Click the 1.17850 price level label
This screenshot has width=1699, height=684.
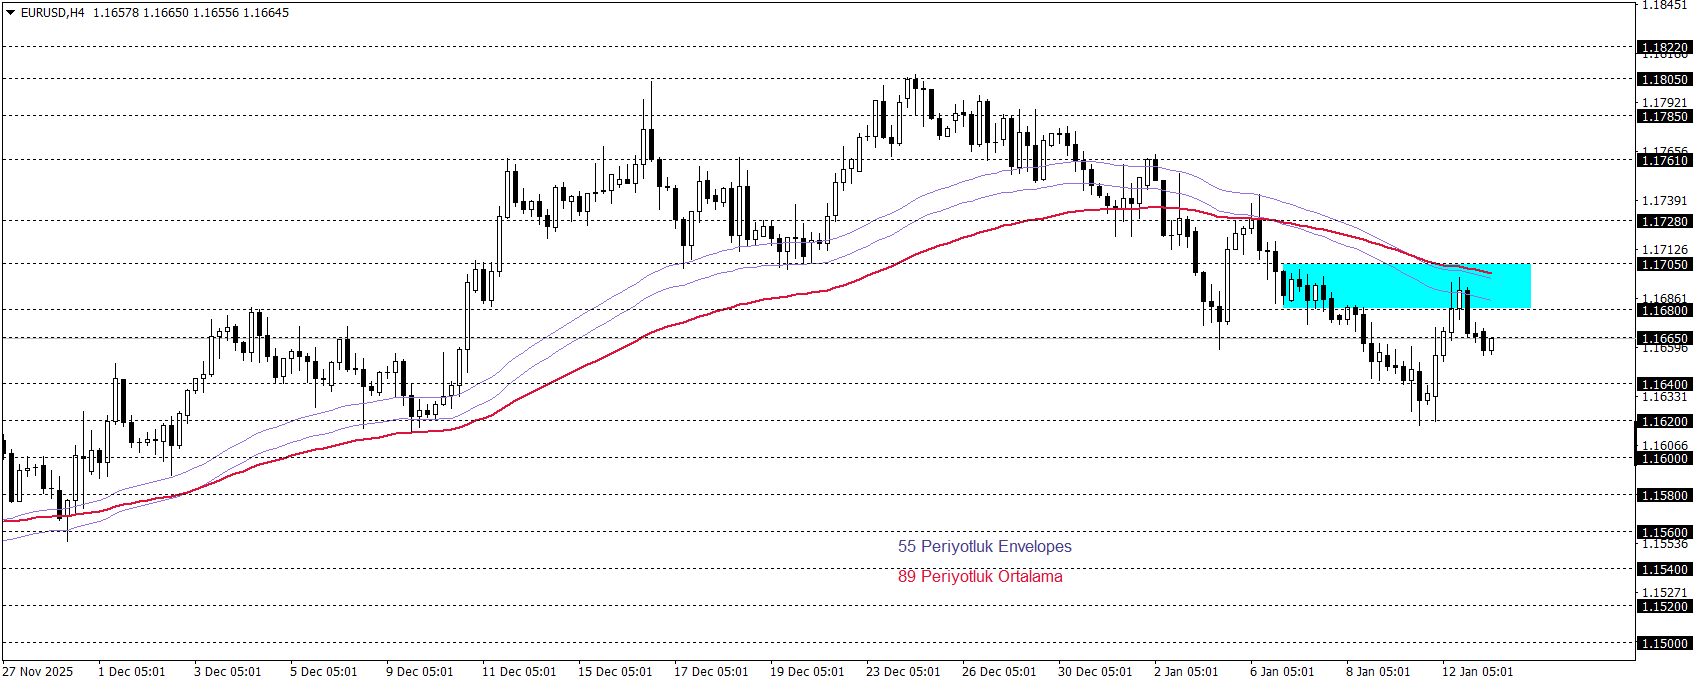(x=1664, y=116)
